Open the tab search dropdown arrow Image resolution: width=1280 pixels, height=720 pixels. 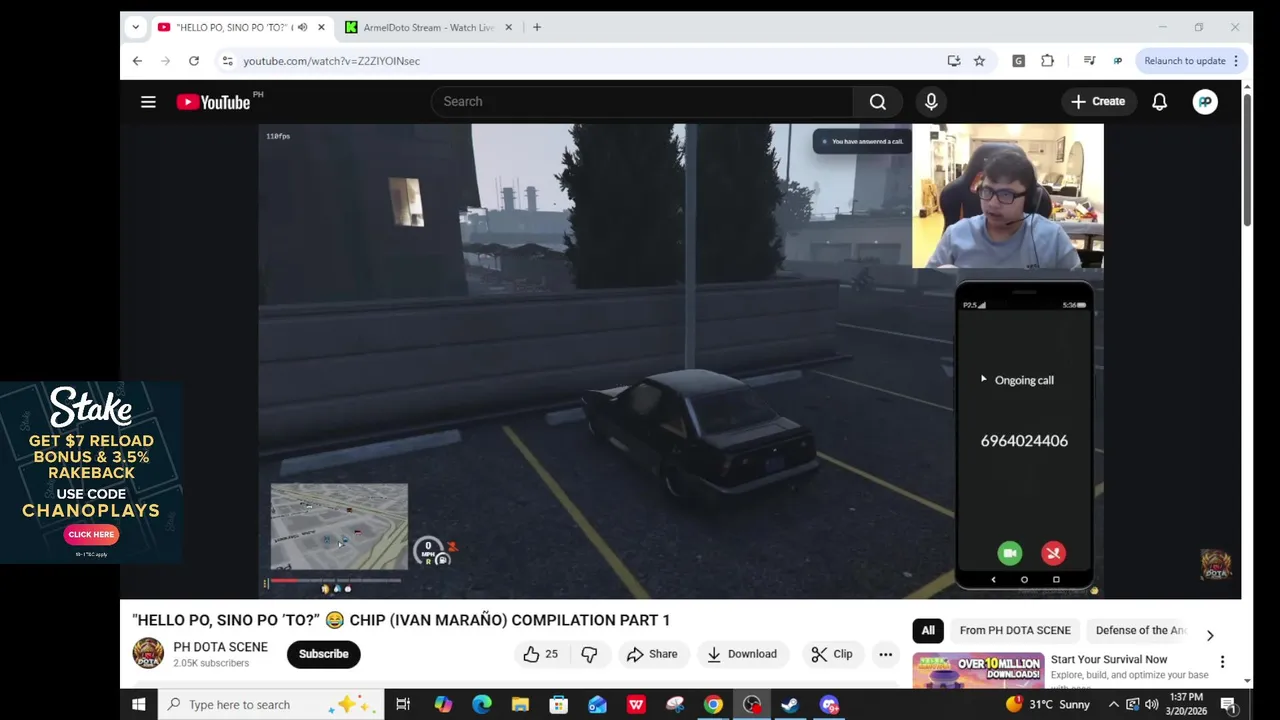pyautogui.click(x=135, y=27)
